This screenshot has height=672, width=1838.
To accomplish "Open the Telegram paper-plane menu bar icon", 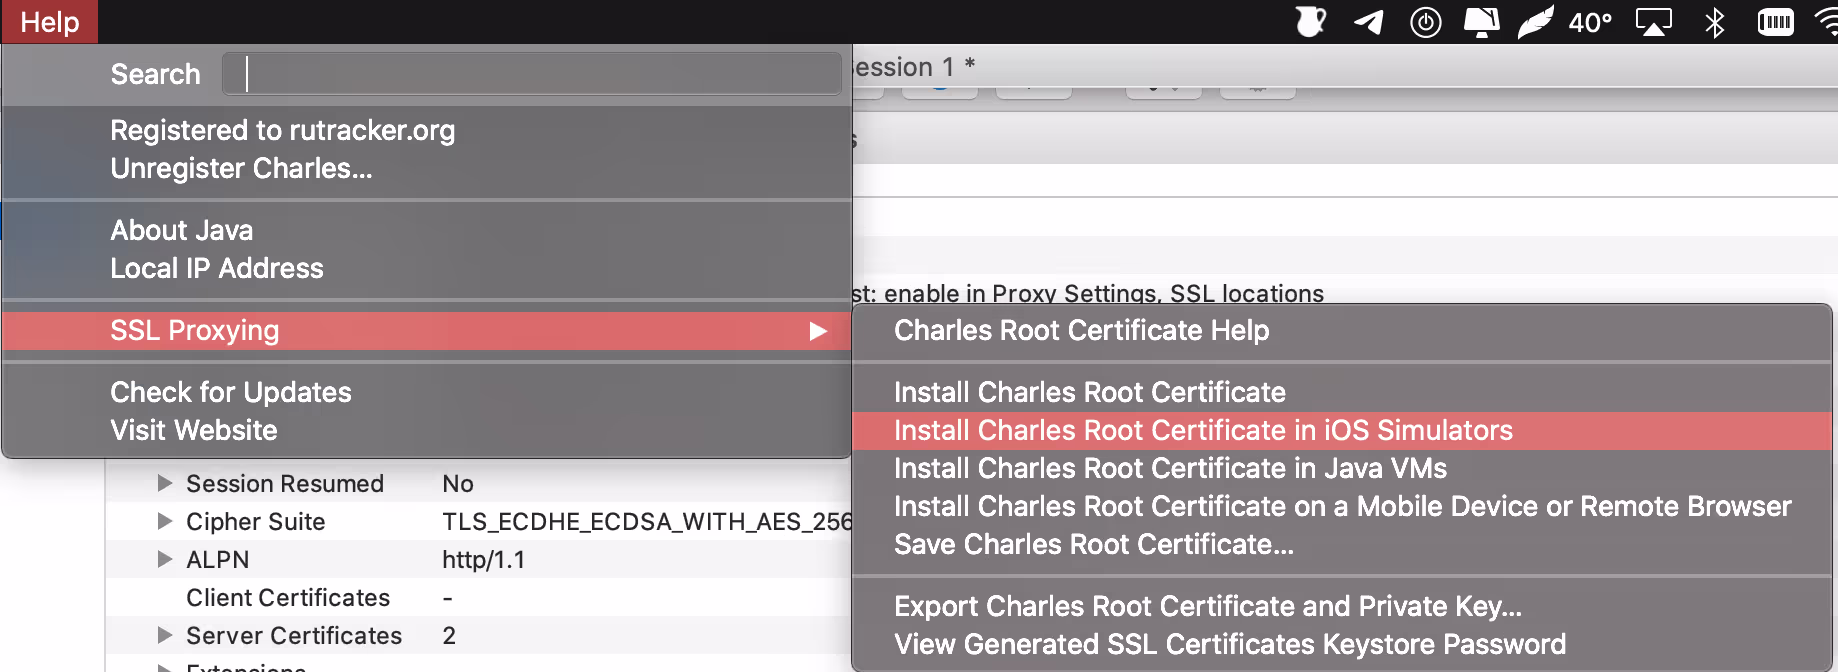I will [1369, 22].
